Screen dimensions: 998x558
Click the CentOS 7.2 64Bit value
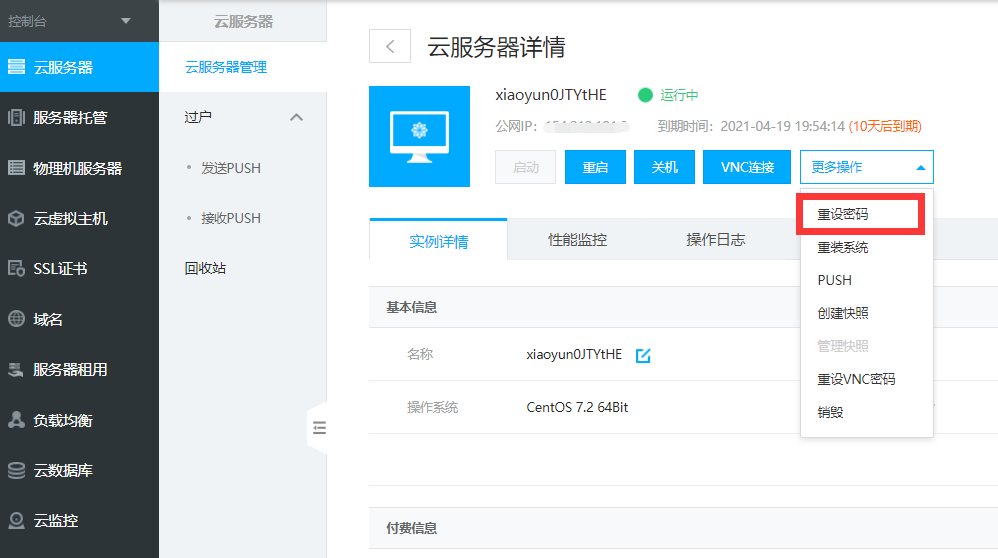coord(577,407)
